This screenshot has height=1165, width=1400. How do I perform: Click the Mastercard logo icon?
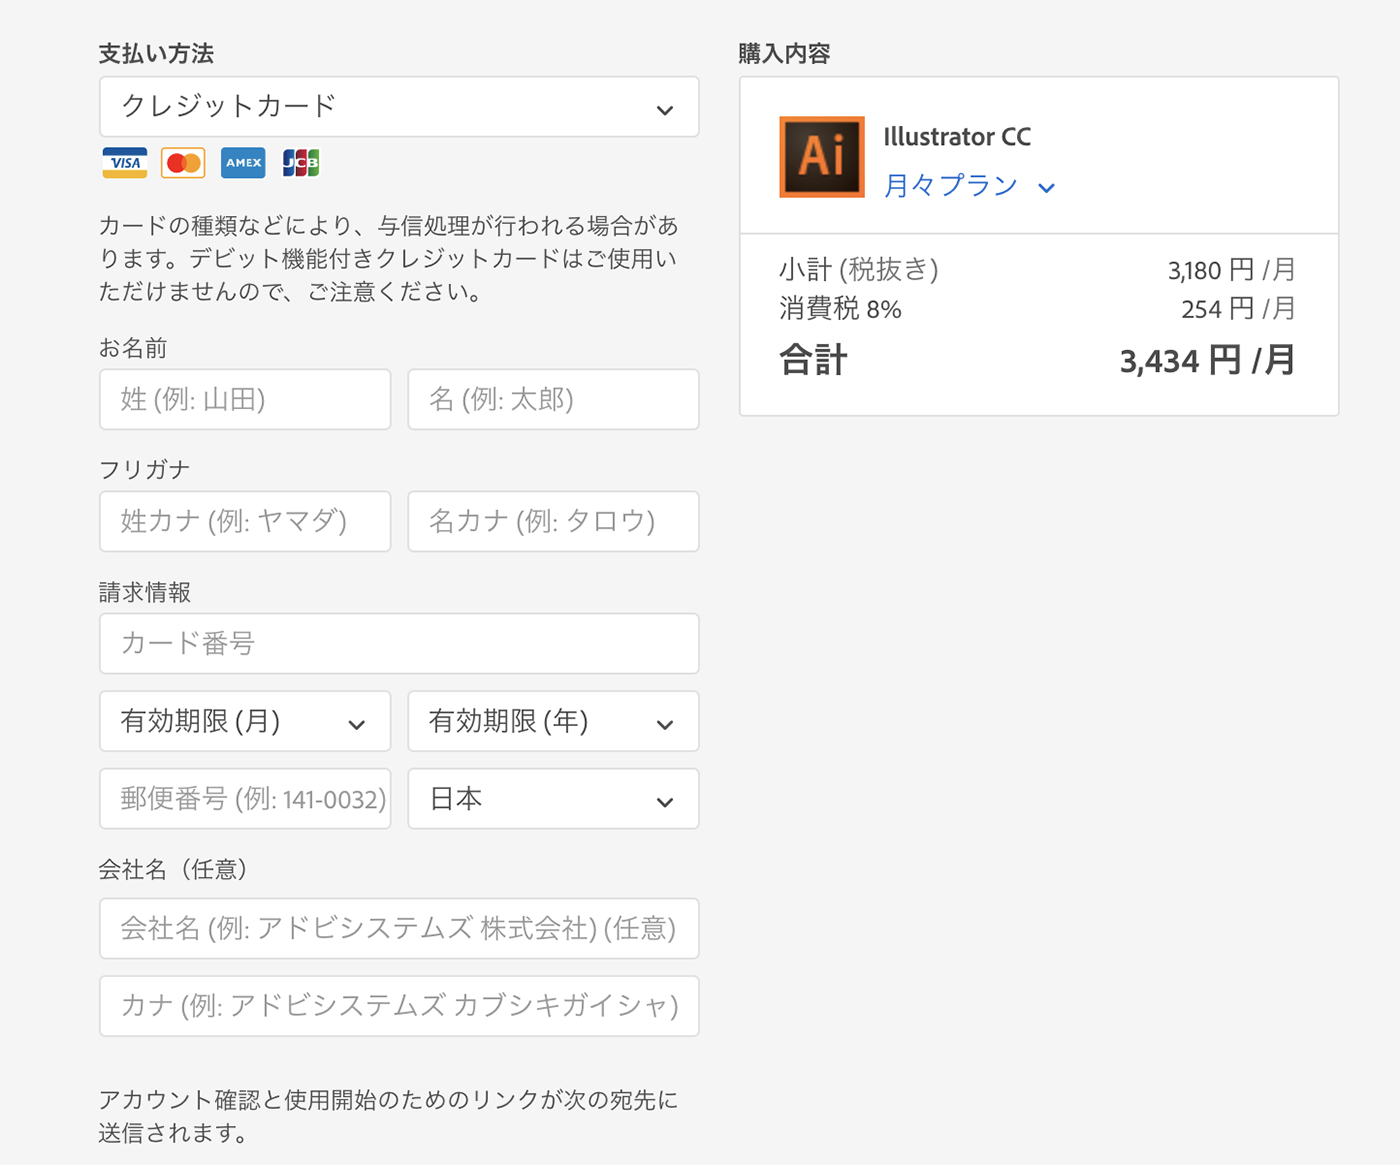point(183,163)
